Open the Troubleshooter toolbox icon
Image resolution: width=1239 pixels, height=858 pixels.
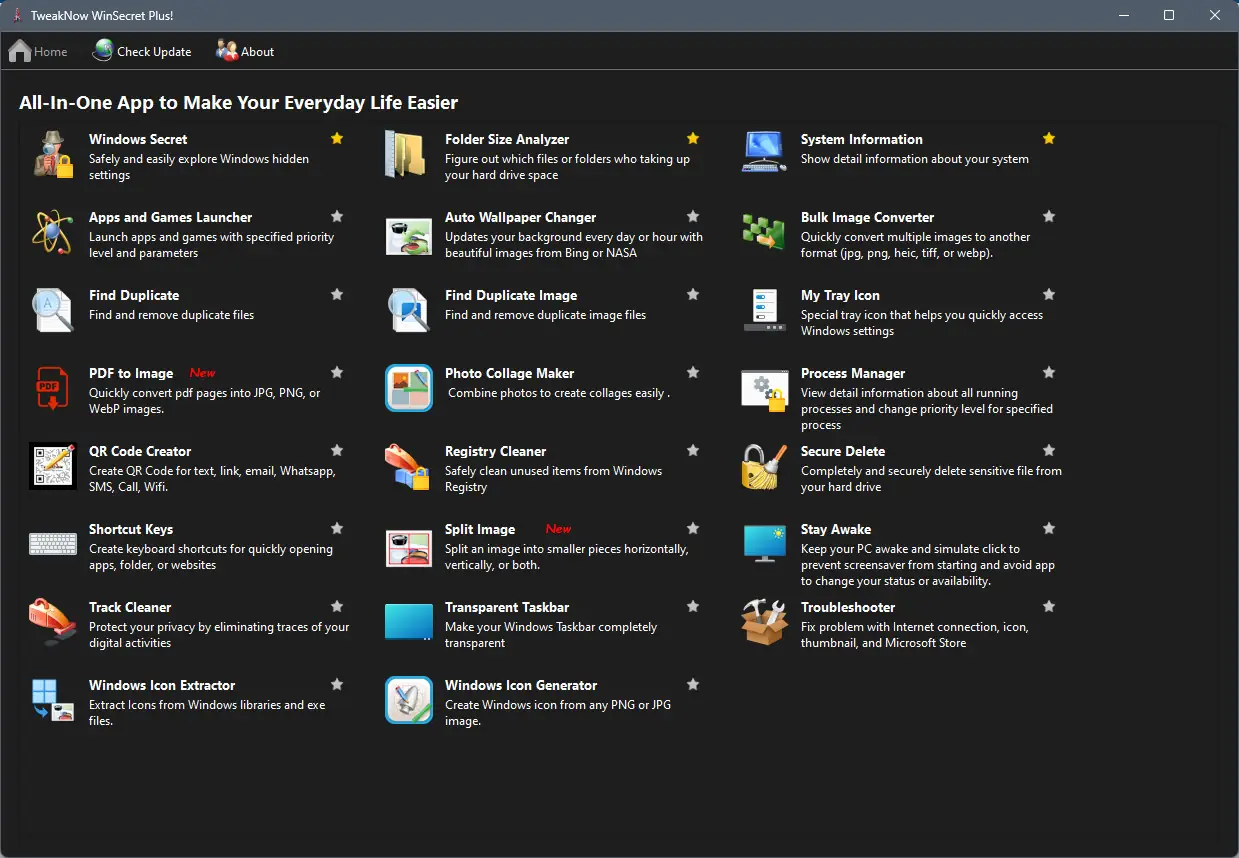point(764,622)
